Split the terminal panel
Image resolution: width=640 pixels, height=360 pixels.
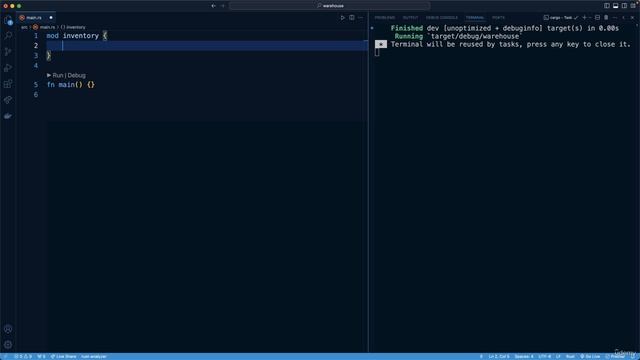coord(598,18)
